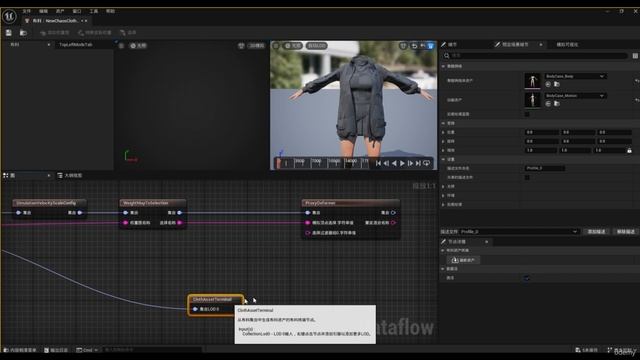Reset the BodyCase_Motion property to default arrow

pyautogui.click(x=637, y=100)
